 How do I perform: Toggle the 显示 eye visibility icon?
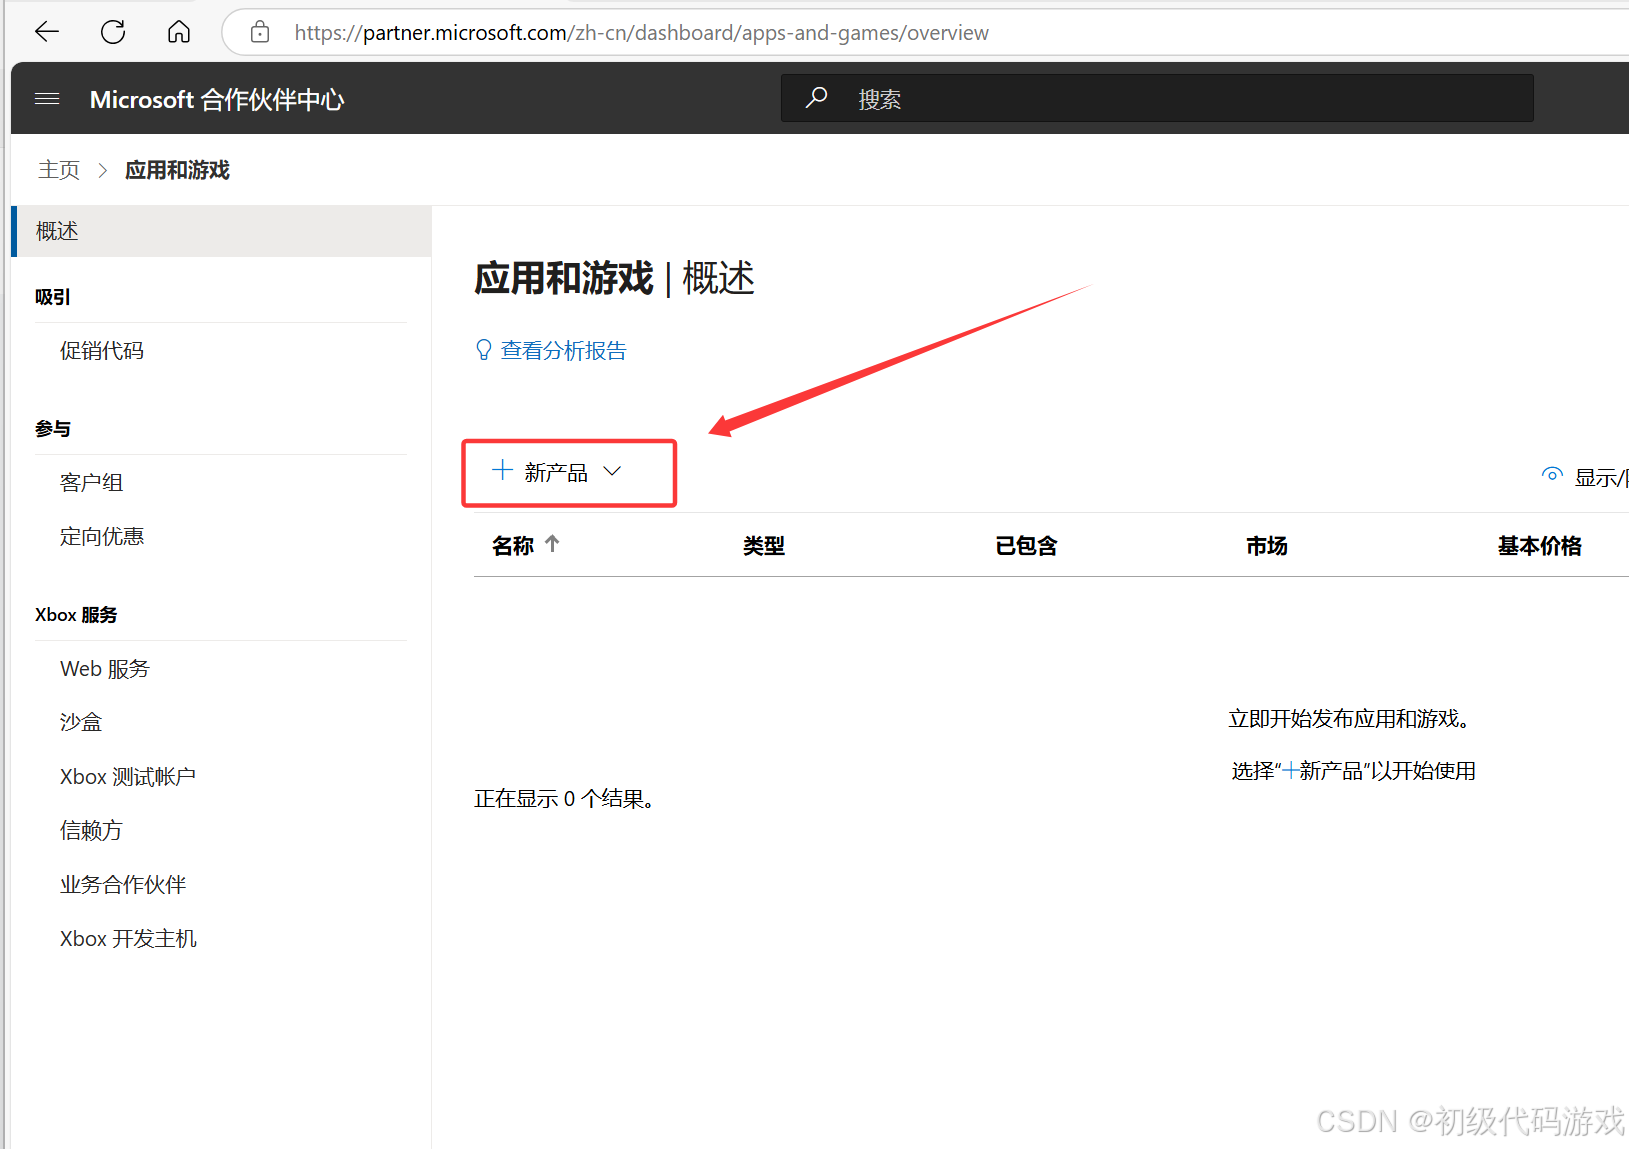1552,475
